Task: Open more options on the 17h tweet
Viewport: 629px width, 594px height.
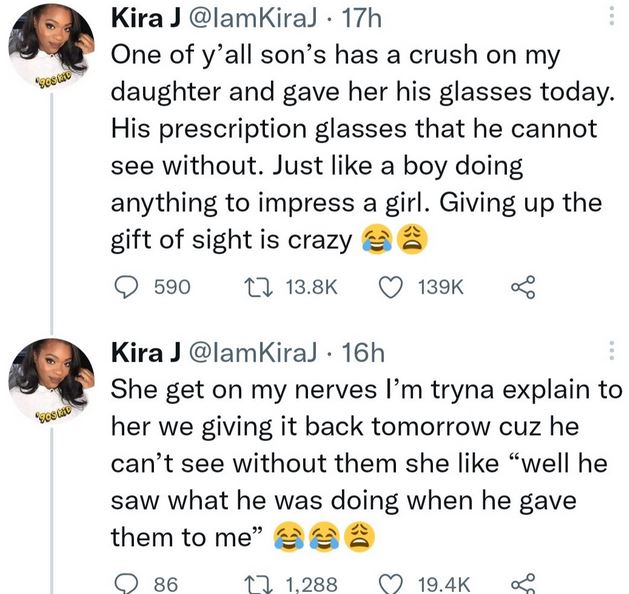Action: coord(611,19)
